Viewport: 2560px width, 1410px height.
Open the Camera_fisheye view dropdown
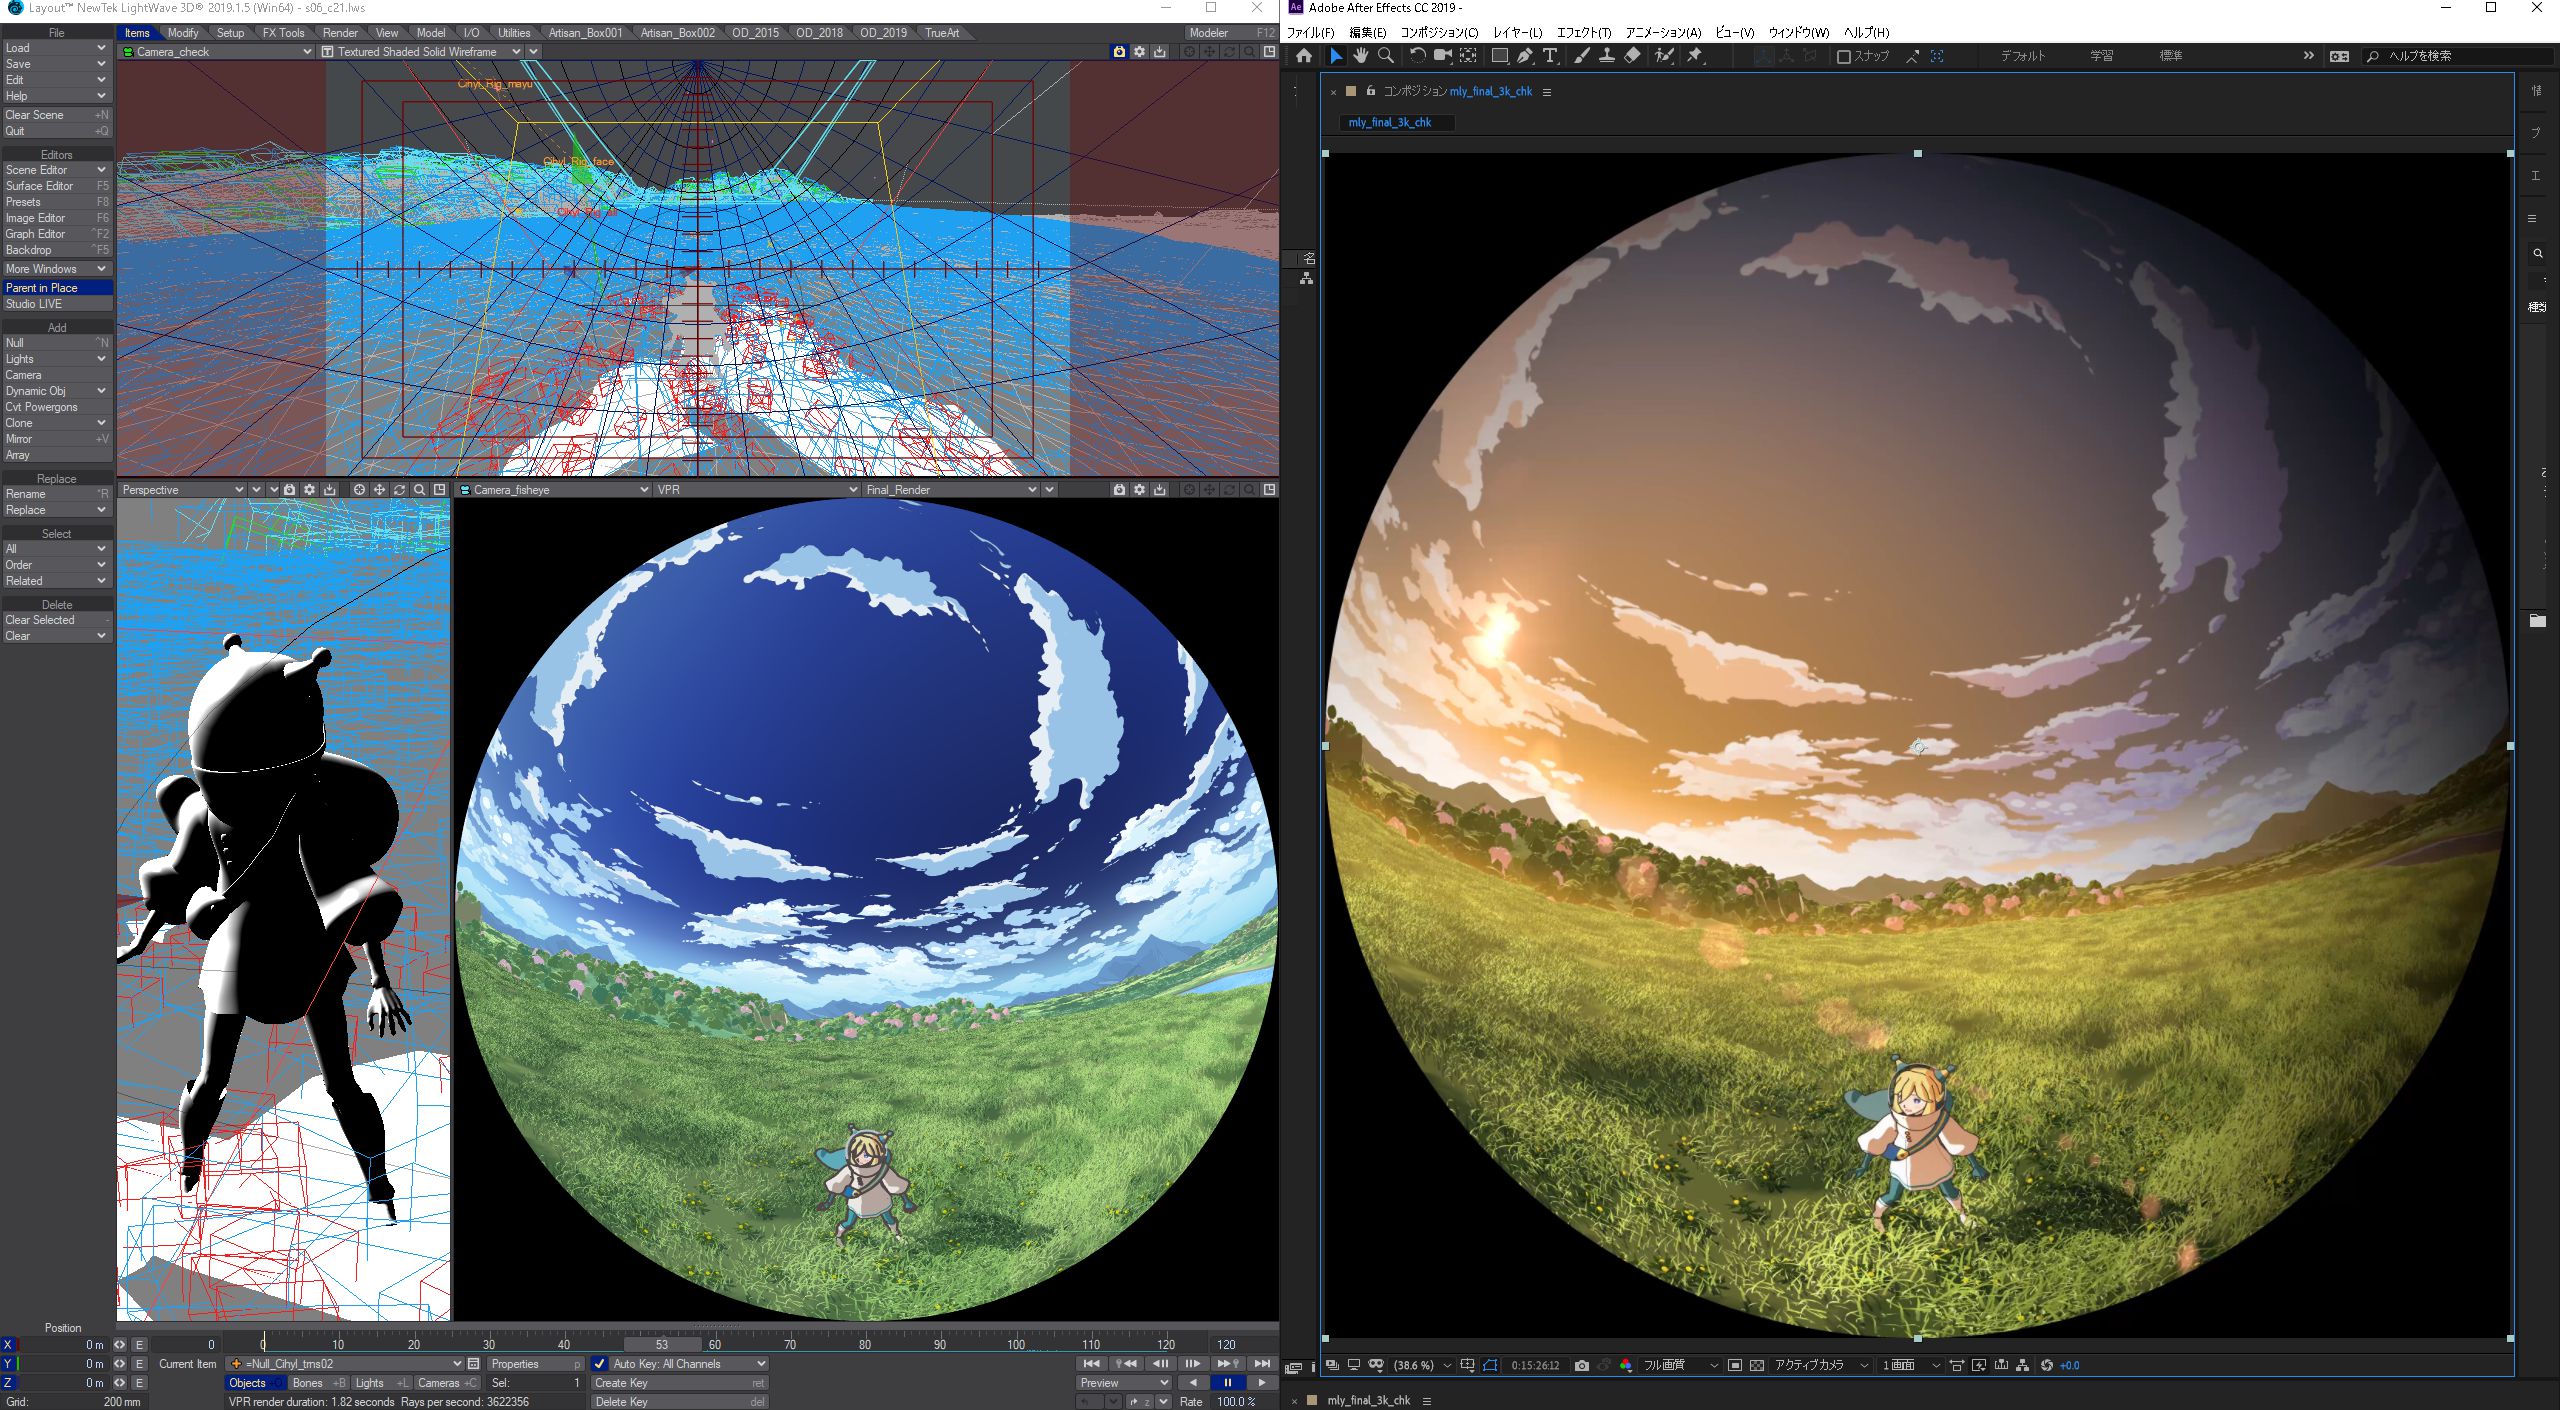[554, 490]
